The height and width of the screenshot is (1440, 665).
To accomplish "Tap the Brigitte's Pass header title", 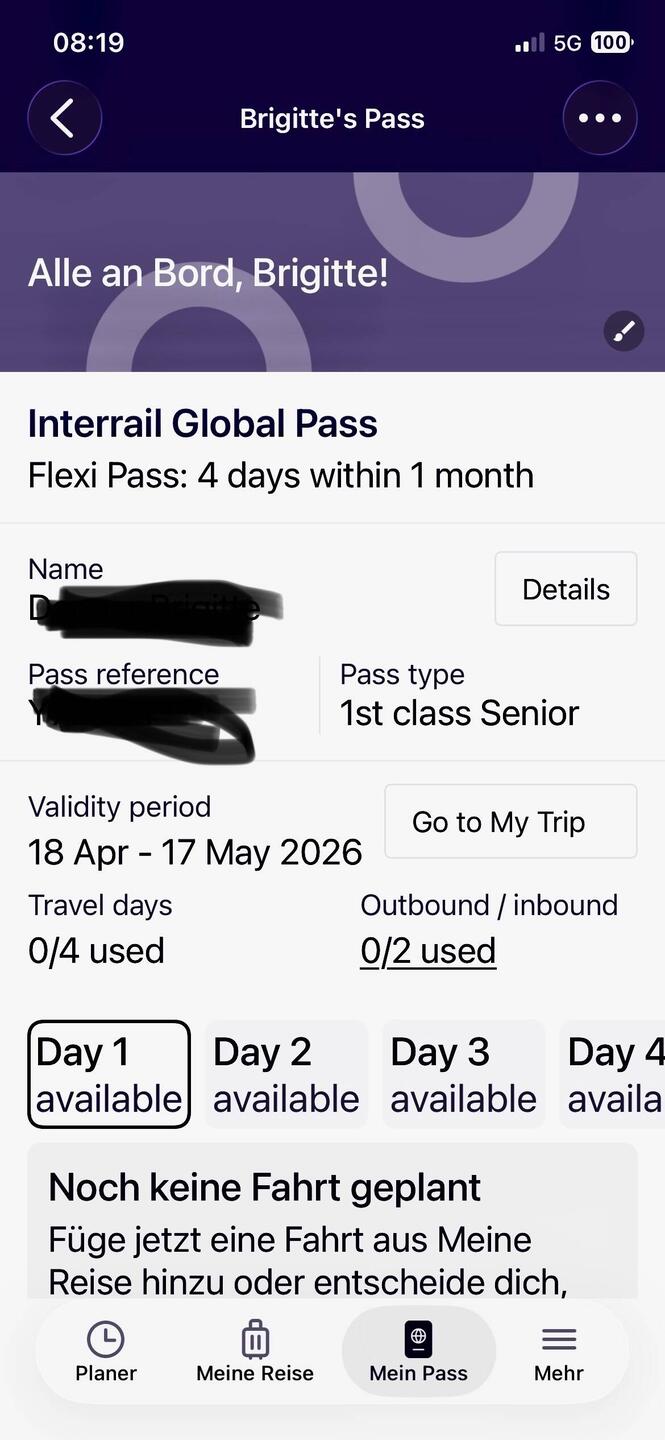I will pos(332,119).
